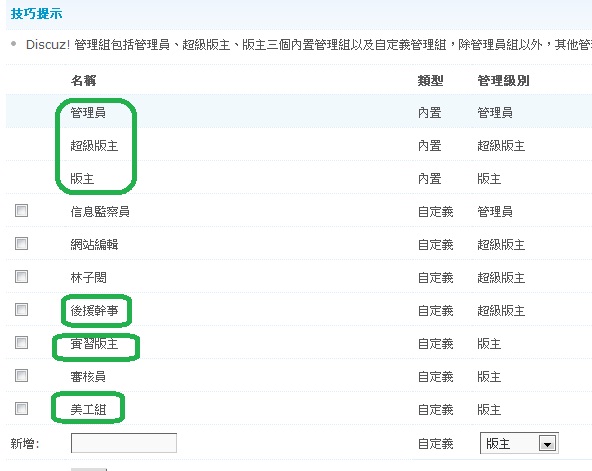The image size is (592, 471).
Task: Open the 版主 management level dropdown
Action: pos(519,443)
